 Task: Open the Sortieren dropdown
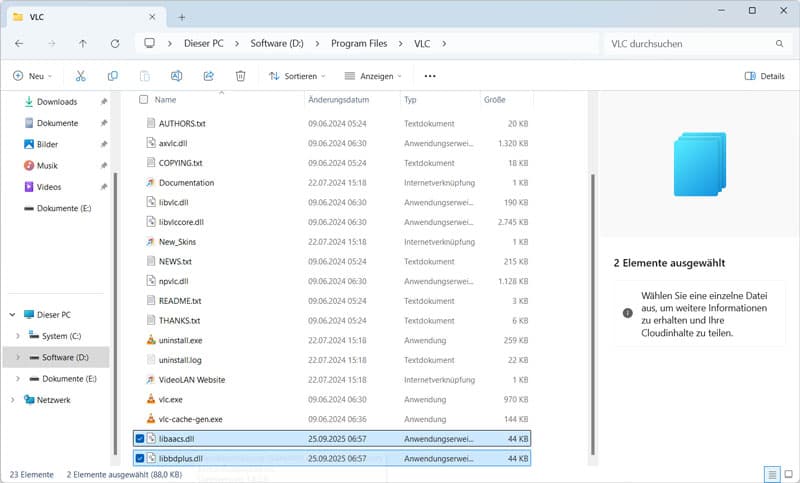coord(296,76)
